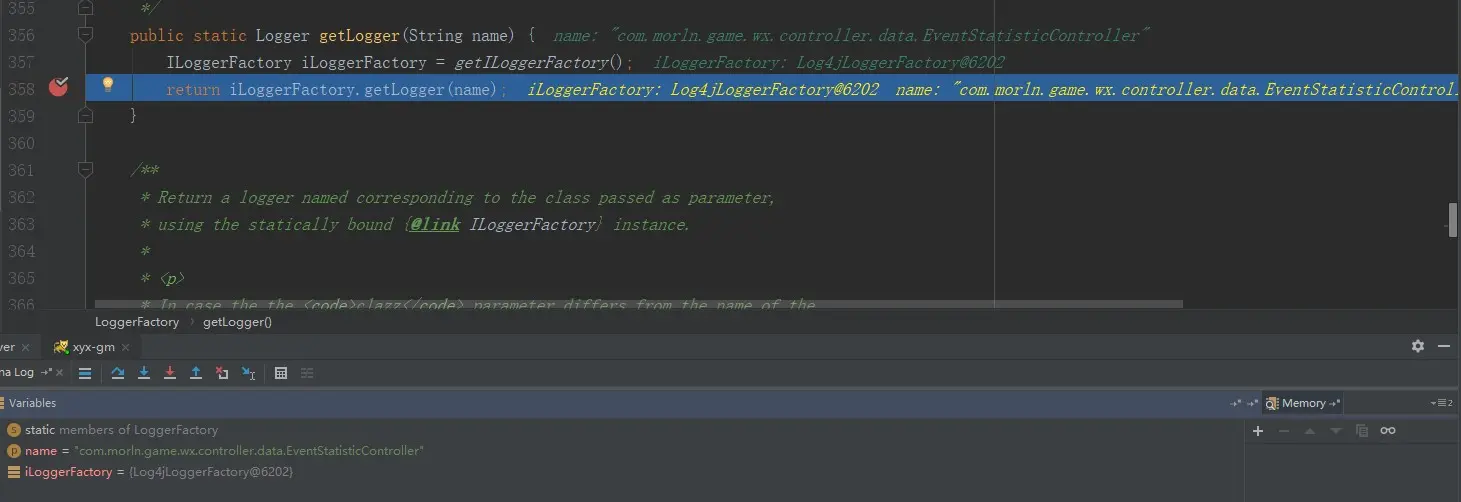The width and height of the screenshot is (1461, 502).
Task: Click the New Watch plus icon
Action: tap(1259, 430)
